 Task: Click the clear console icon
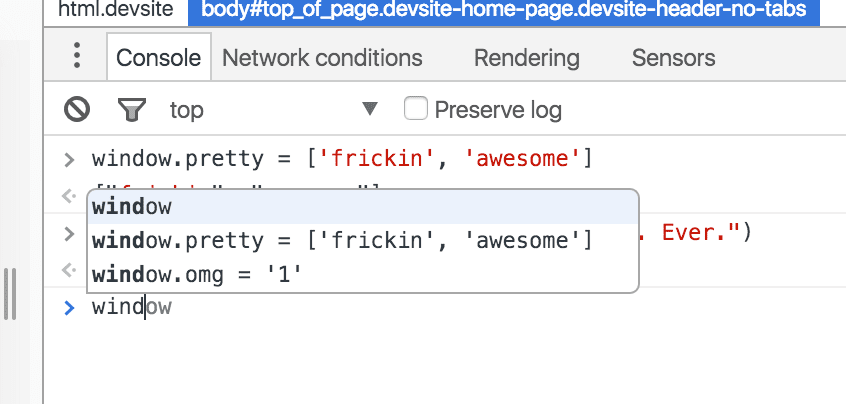point(77,109)
